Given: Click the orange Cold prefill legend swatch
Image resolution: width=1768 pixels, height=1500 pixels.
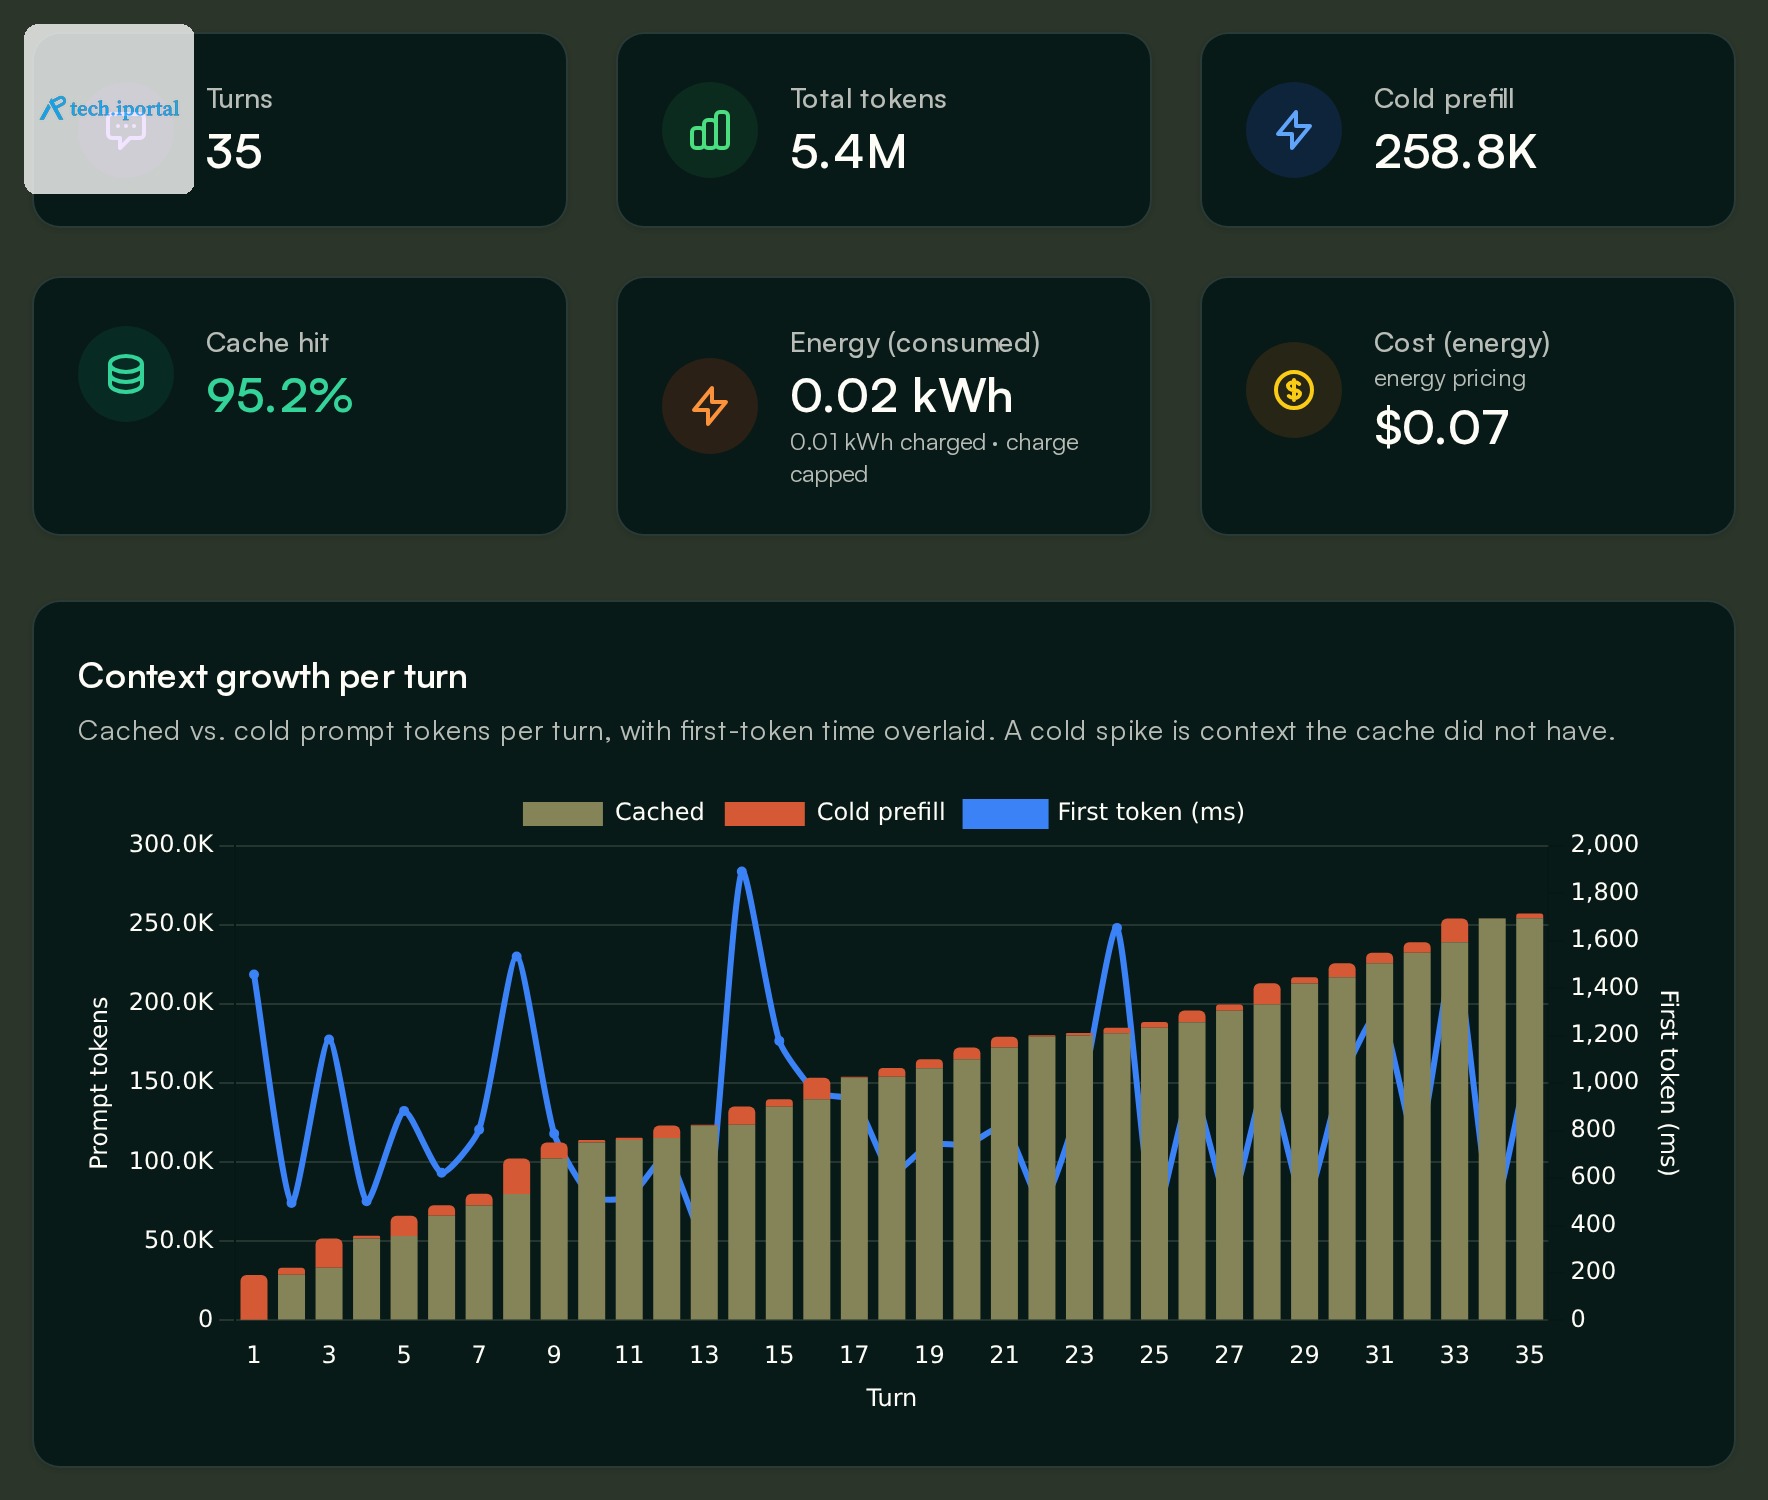Looking at the screenshot, I should pyautogui.click(x=764, y=813).
